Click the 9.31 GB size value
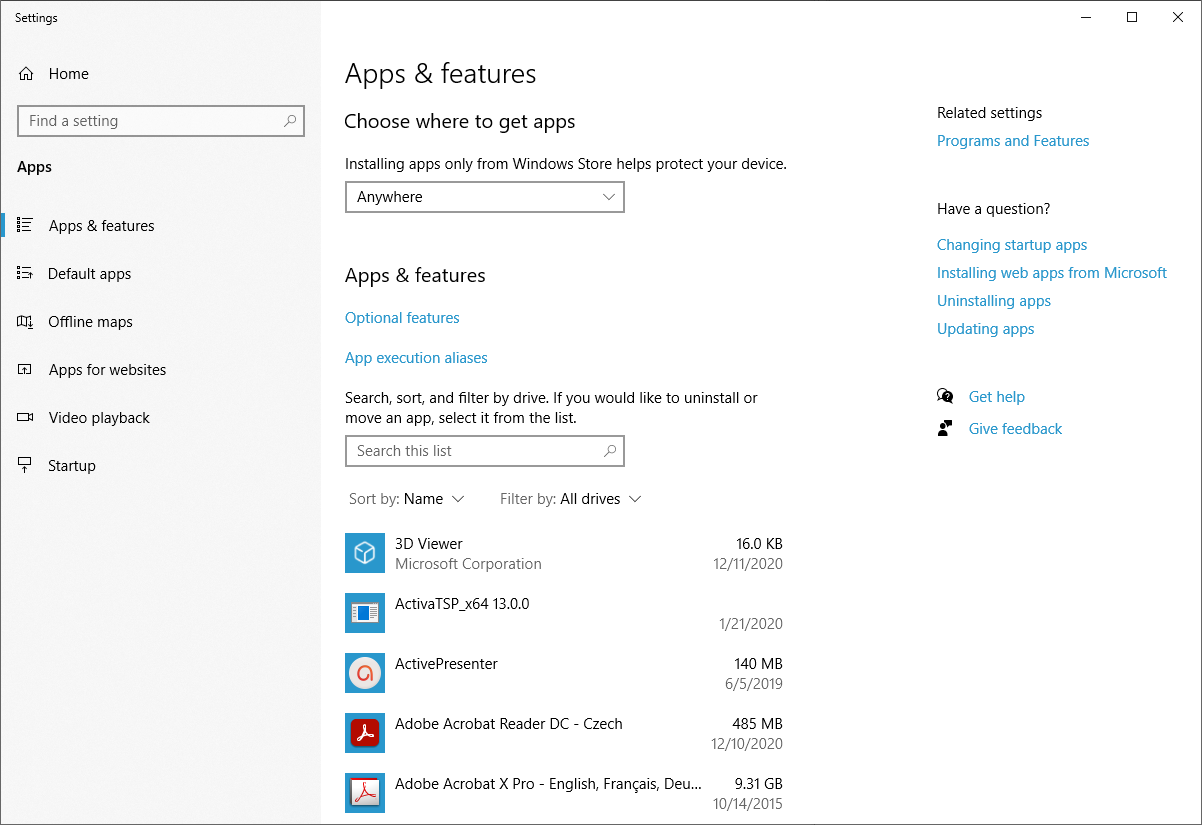This screenshot has width=1202, height=825. [758, 784]
